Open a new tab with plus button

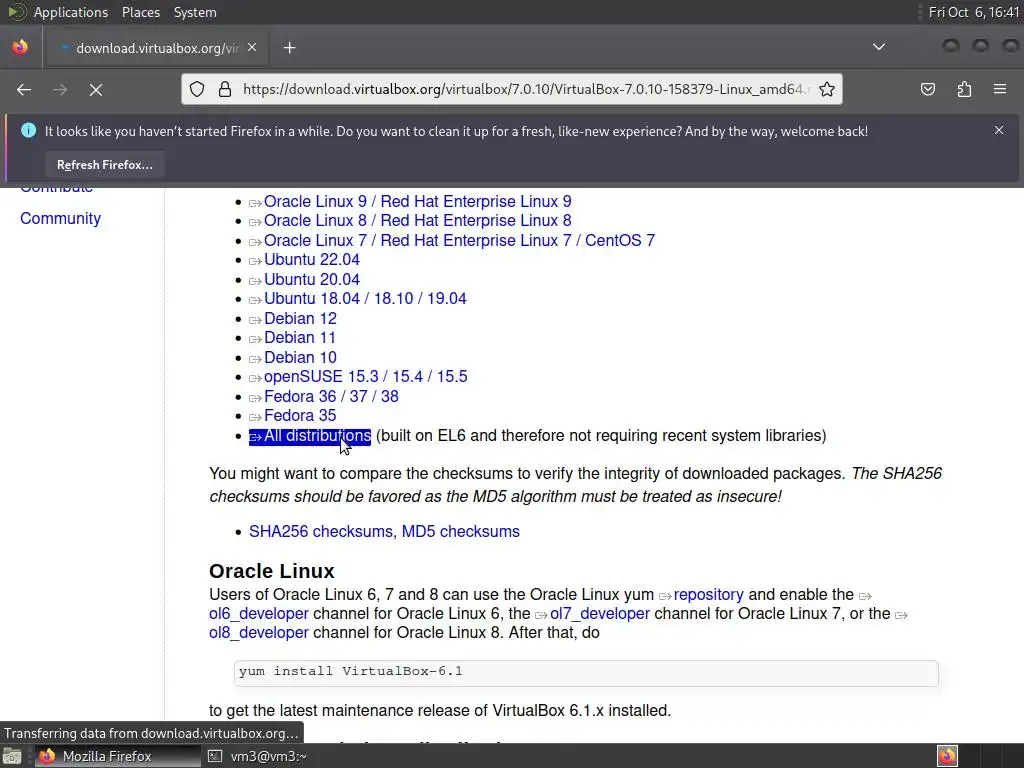pyautogui.click(x=289, y=48)
